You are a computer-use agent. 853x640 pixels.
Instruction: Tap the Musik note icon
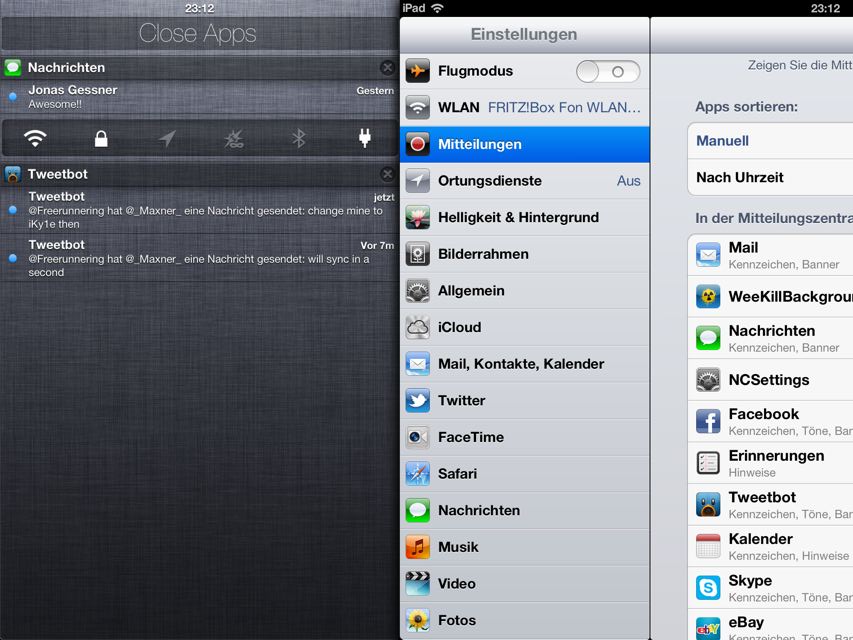click(x=417, y=547)
